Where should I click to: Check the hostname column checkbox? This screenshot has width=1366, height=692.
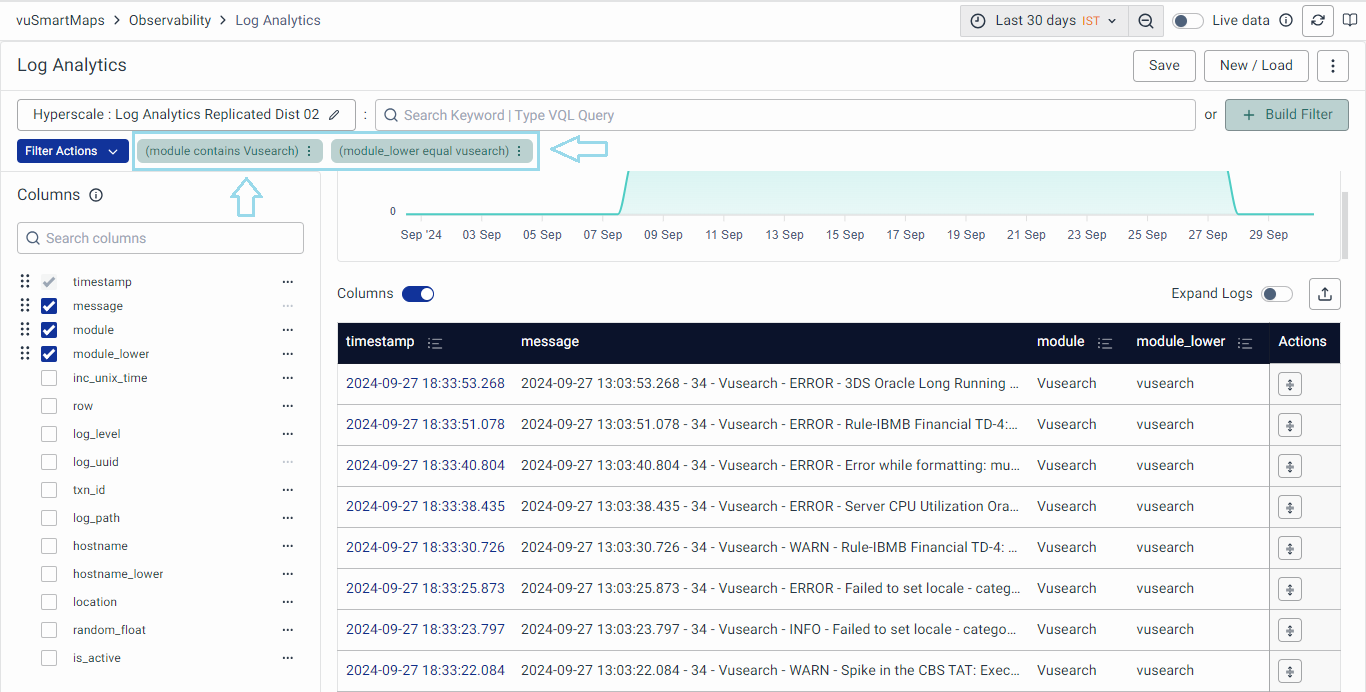(x=49, y=546)
